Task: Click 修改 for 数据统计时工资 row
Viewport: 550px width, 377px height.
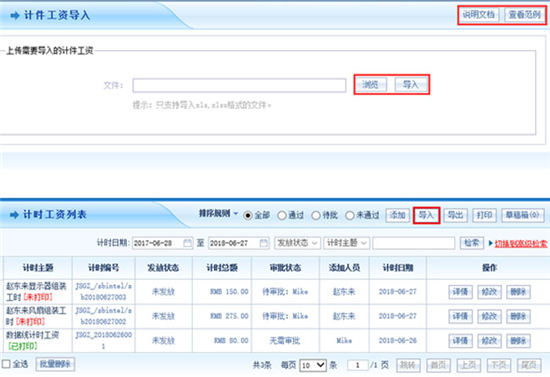Action: tap(489, 341)
